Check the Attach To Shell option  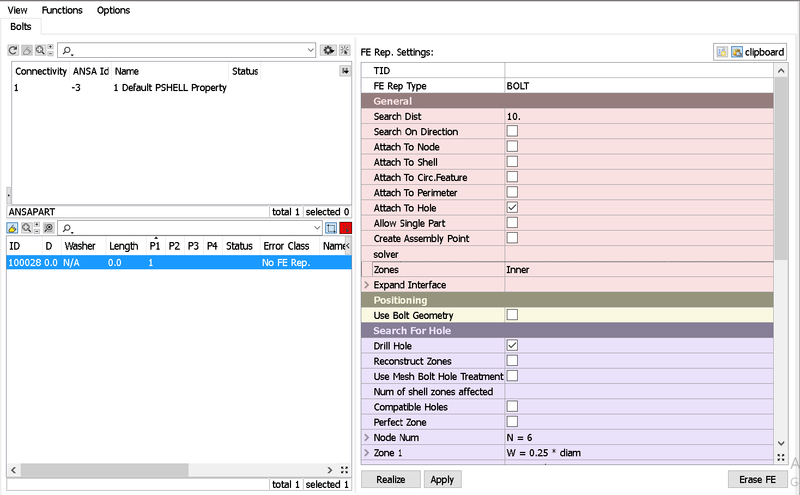[x=512, y=162]
